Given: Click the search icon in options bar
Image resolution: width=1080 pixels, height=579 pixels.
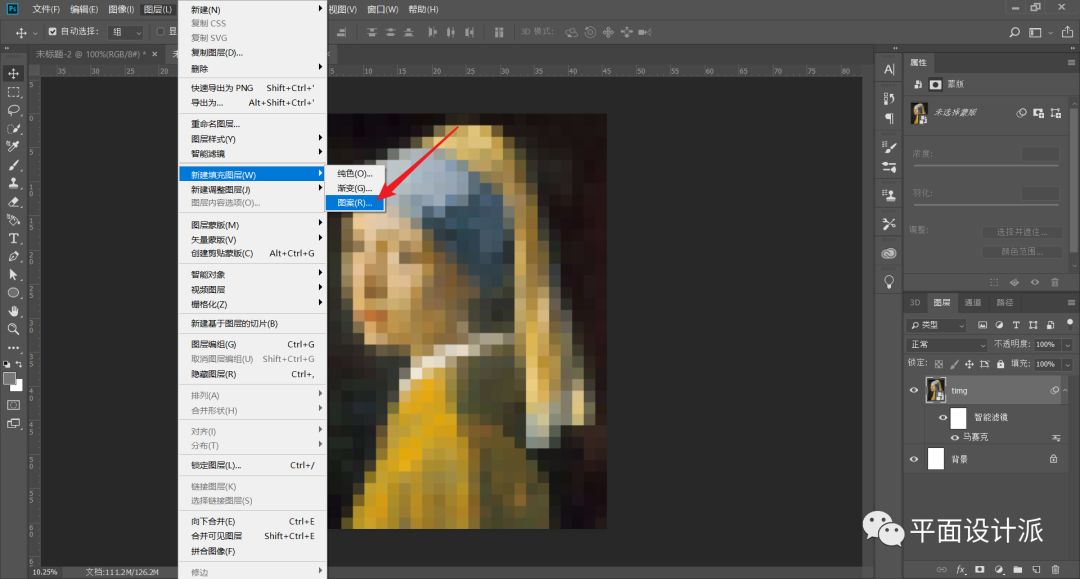Looking at the screenshot, I should [x=1014, y=33].
